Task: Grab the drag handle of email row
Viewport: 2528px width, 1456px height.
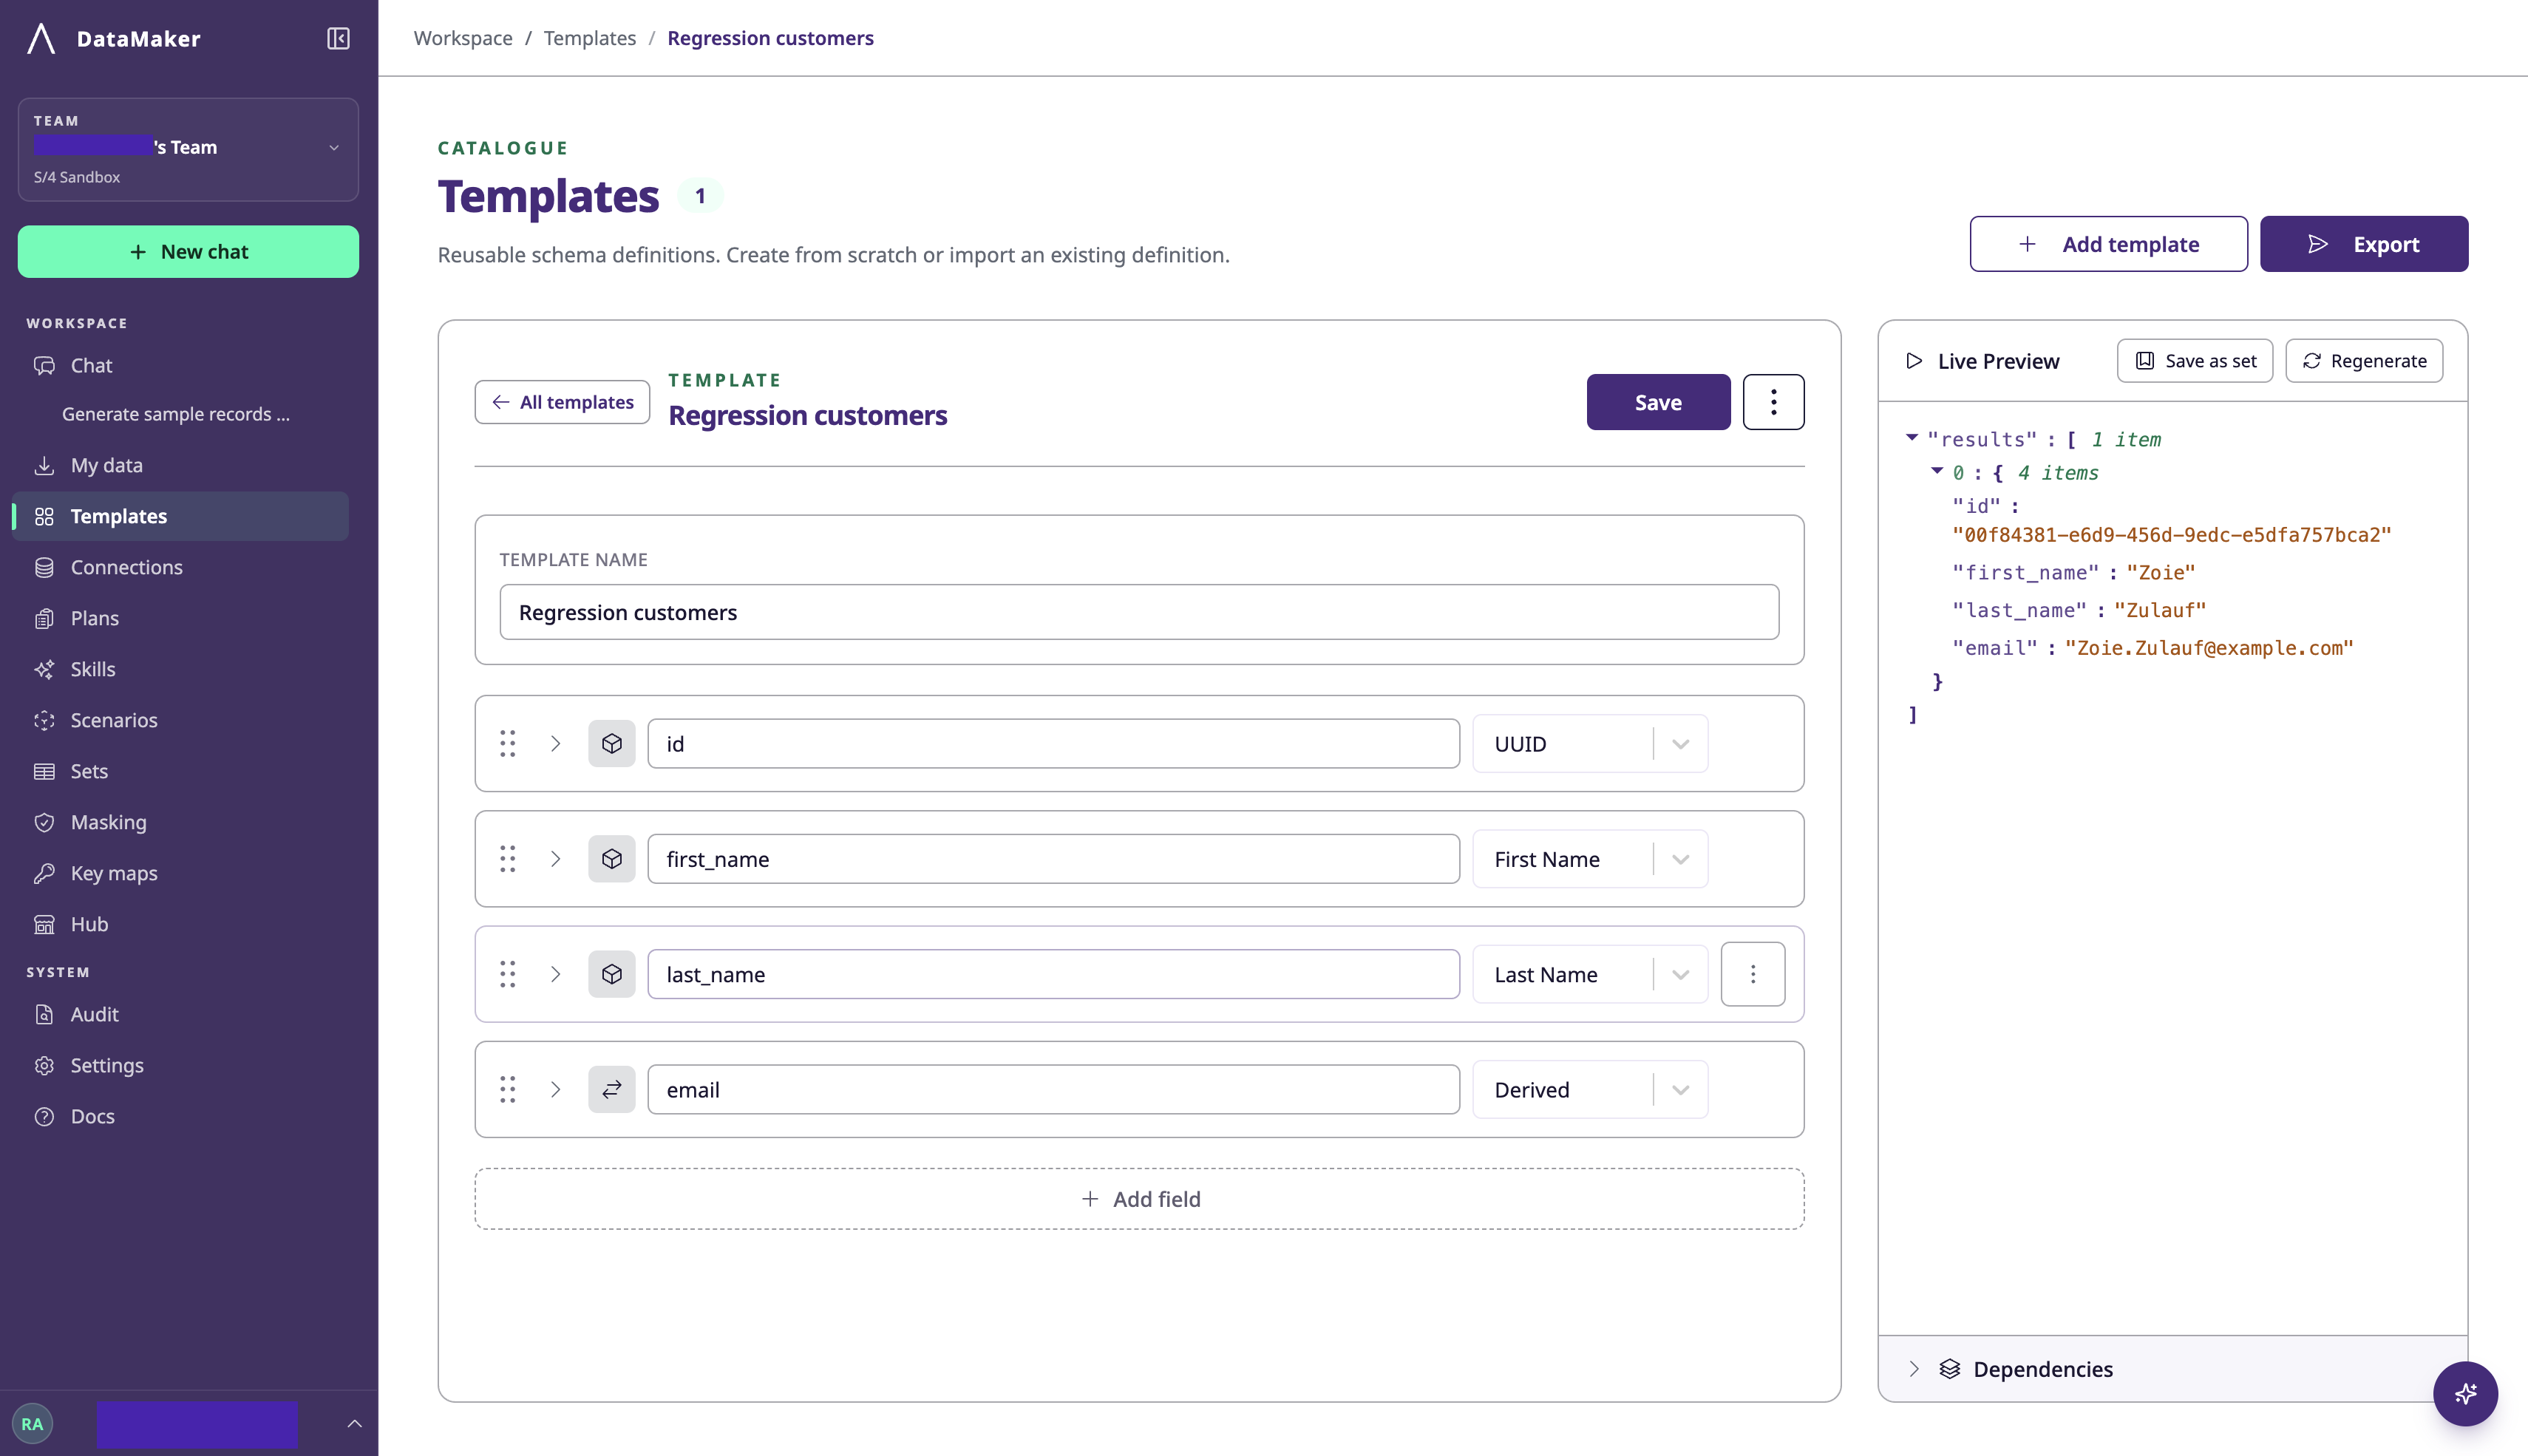Action: coord(508,1089)
